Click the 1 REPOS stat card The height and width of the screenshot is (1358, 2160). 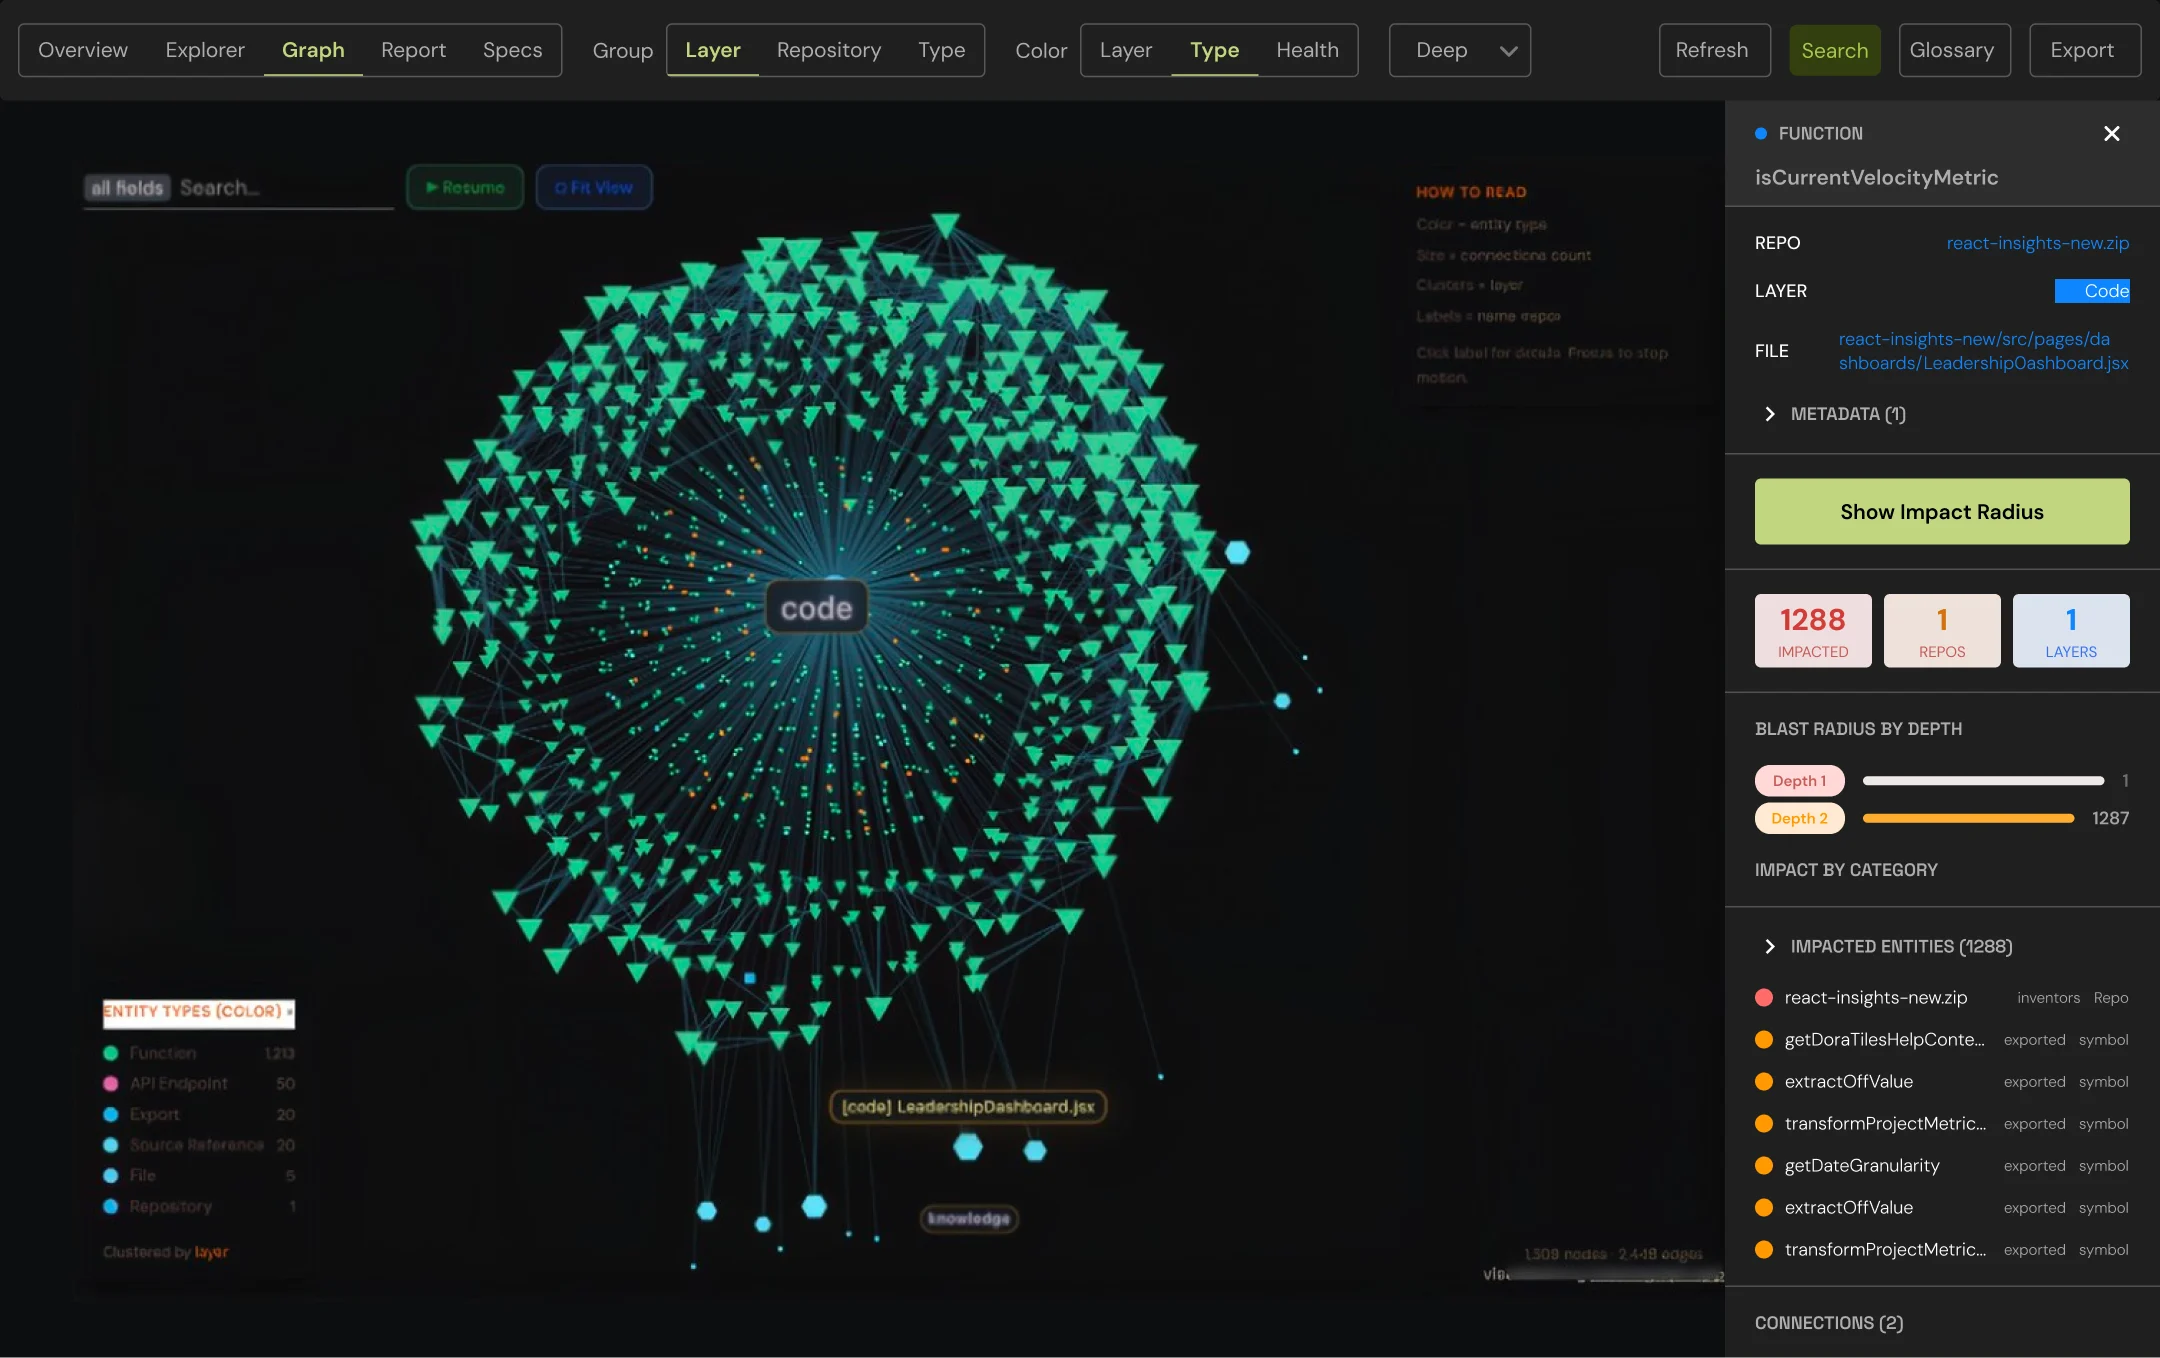pos(1942,631)
